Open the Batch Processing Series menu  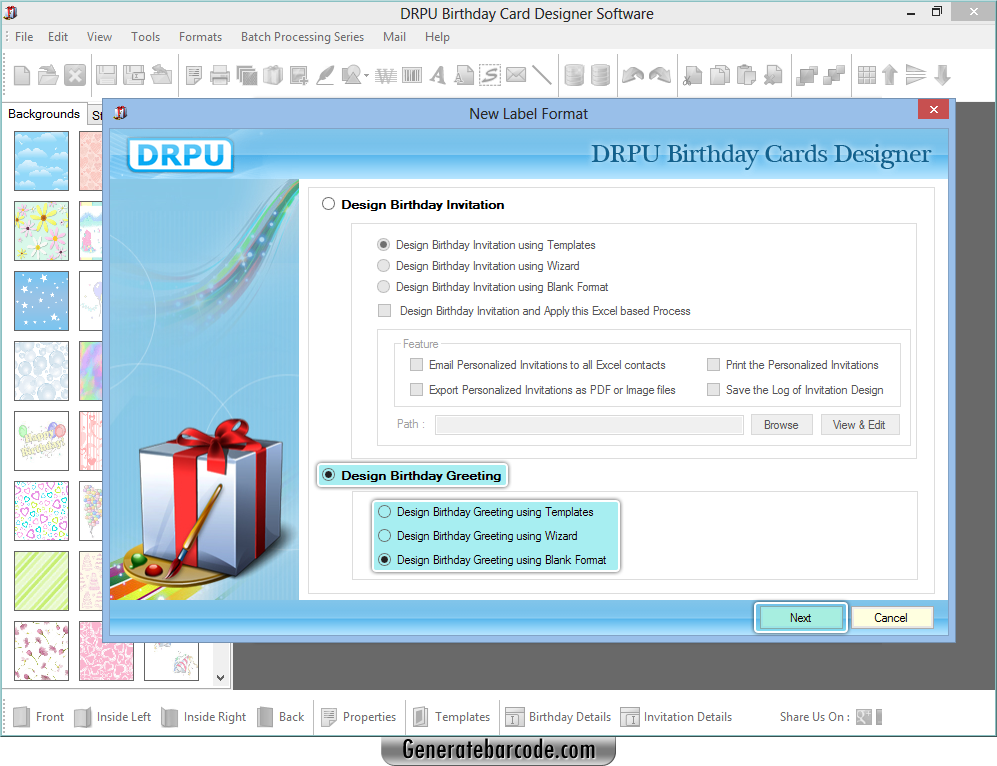[302, 37]
